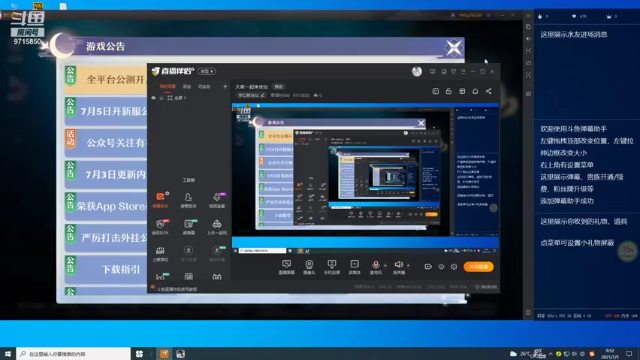Add a 手机投屏 phone casting source
Image resolution: width=640 pixels, height=360 pixels.
tap(332, 267)
